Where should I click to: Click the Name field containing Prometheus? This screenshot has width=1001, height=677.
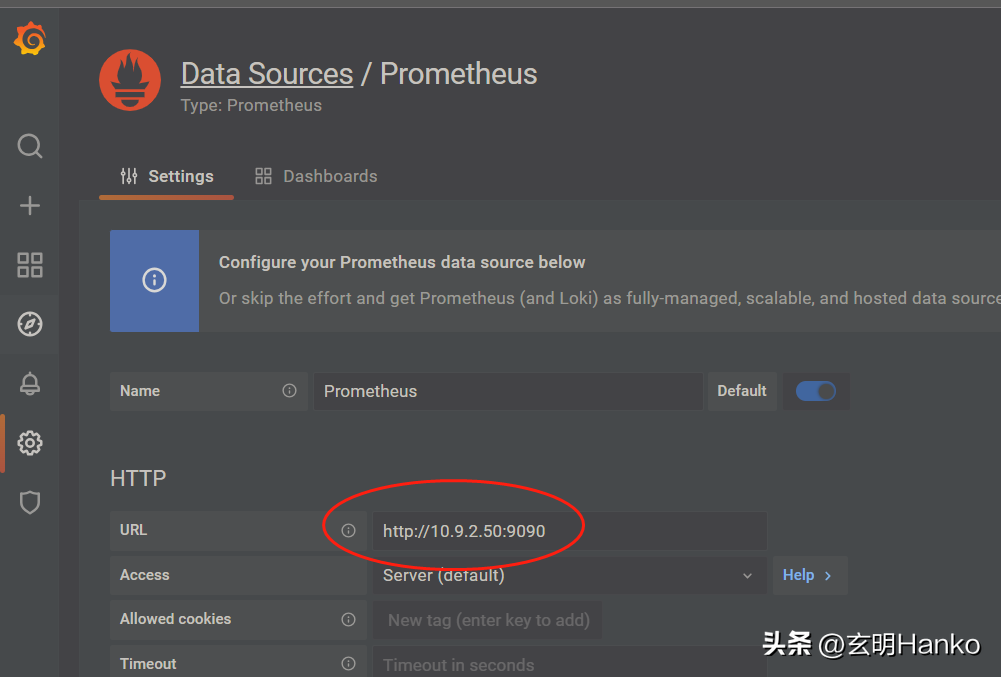pyautogui.click(x=508, y=391)
